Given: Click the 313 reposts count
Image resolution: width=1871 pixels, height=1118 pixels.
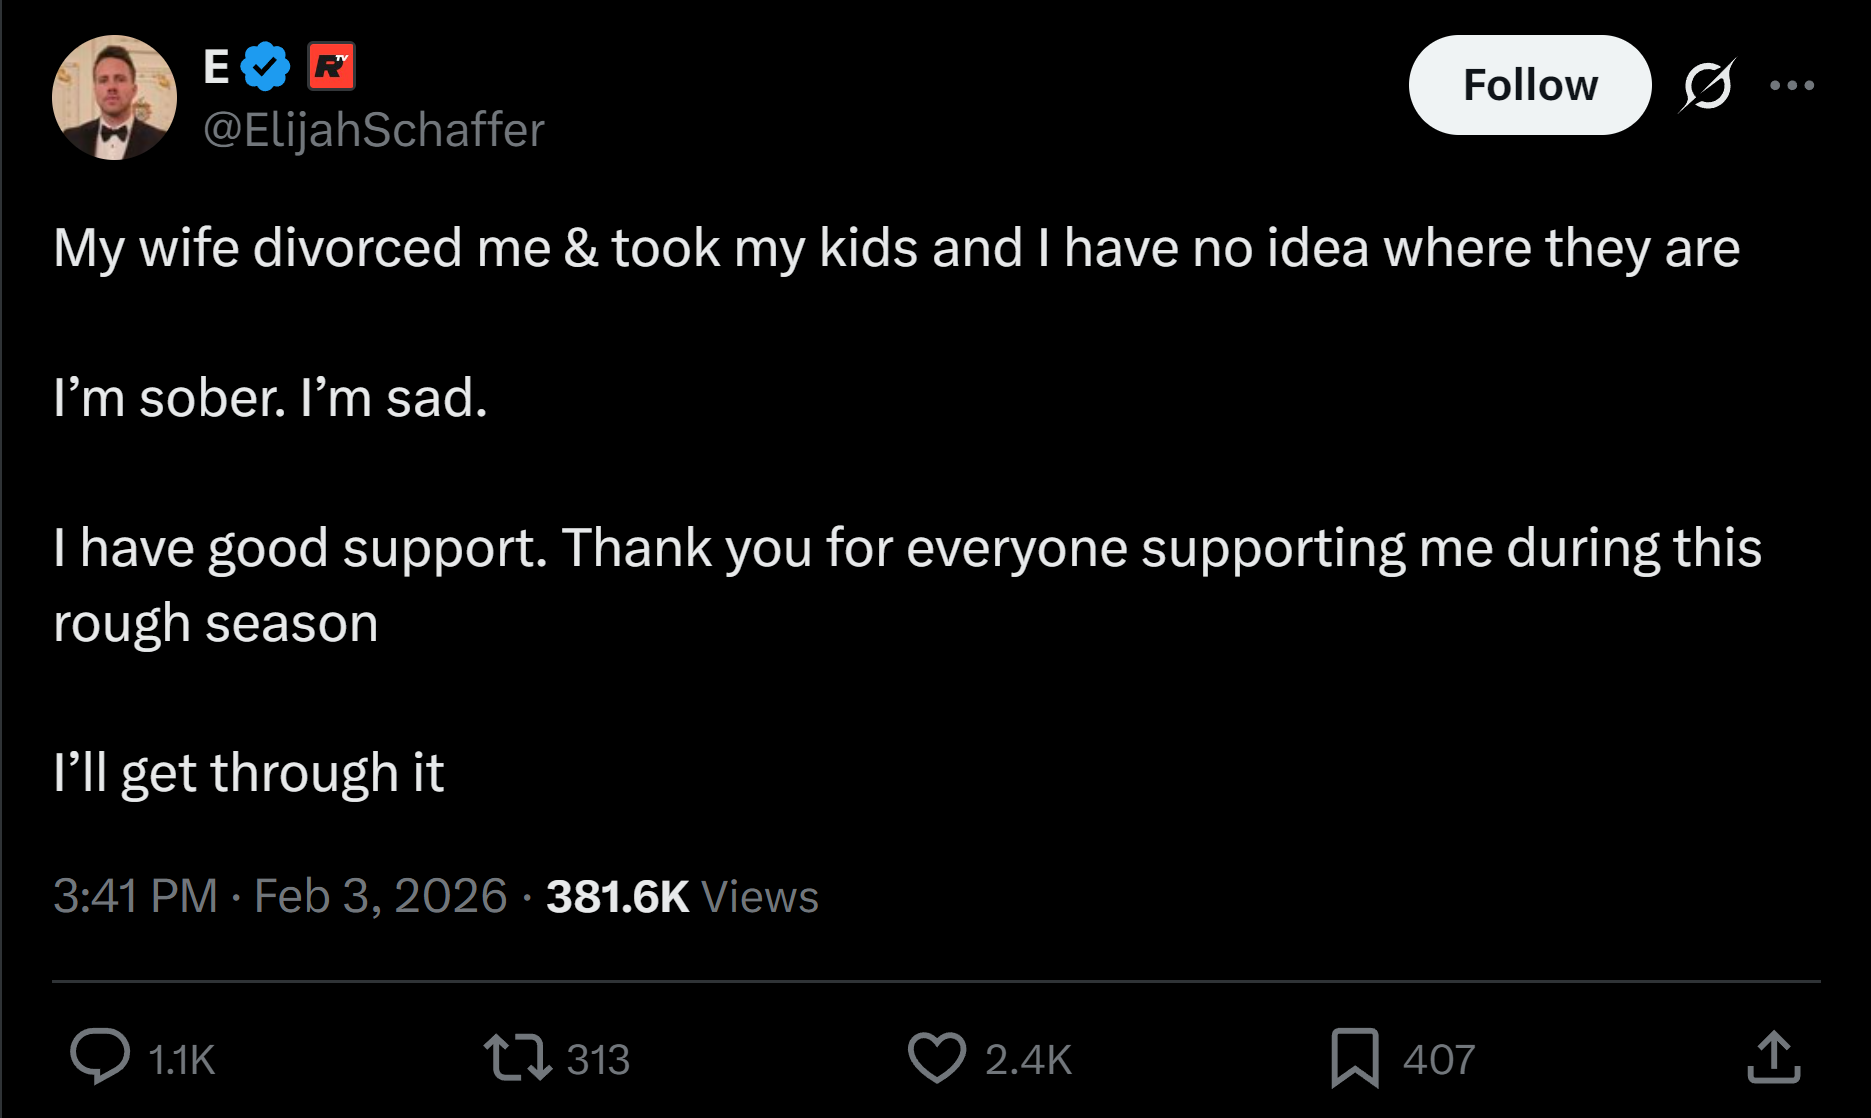Looking at the screenshot, I should tap(598, 1060).
